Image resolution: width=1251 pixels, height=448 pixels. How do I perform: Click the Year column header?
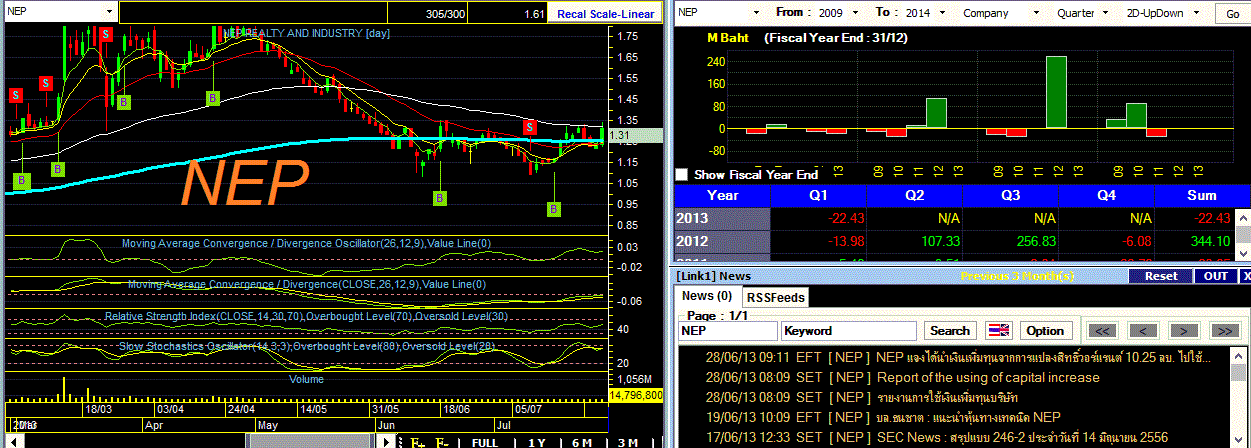coord(722,195)
